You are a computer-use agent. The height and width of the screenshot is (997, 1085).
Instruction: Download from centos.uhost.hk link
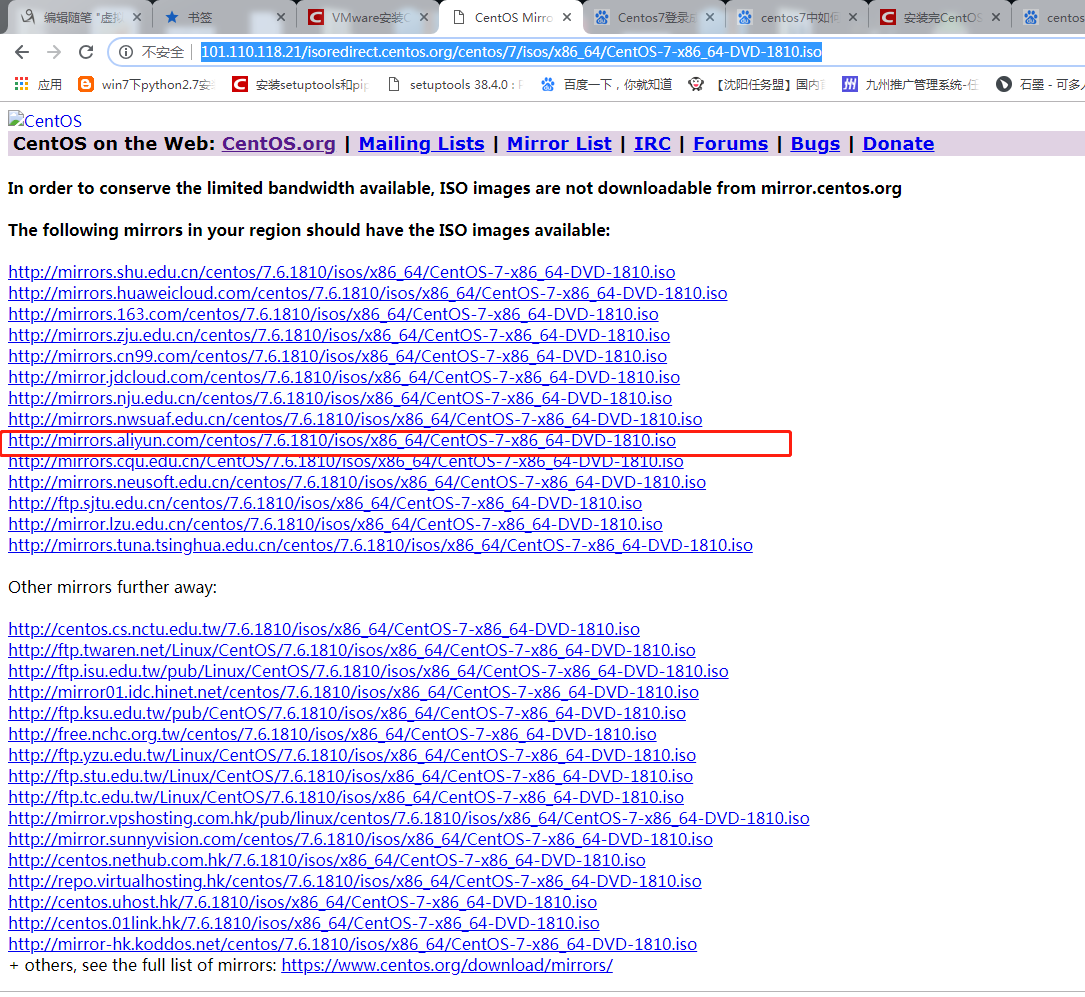[x=302, y=902]
